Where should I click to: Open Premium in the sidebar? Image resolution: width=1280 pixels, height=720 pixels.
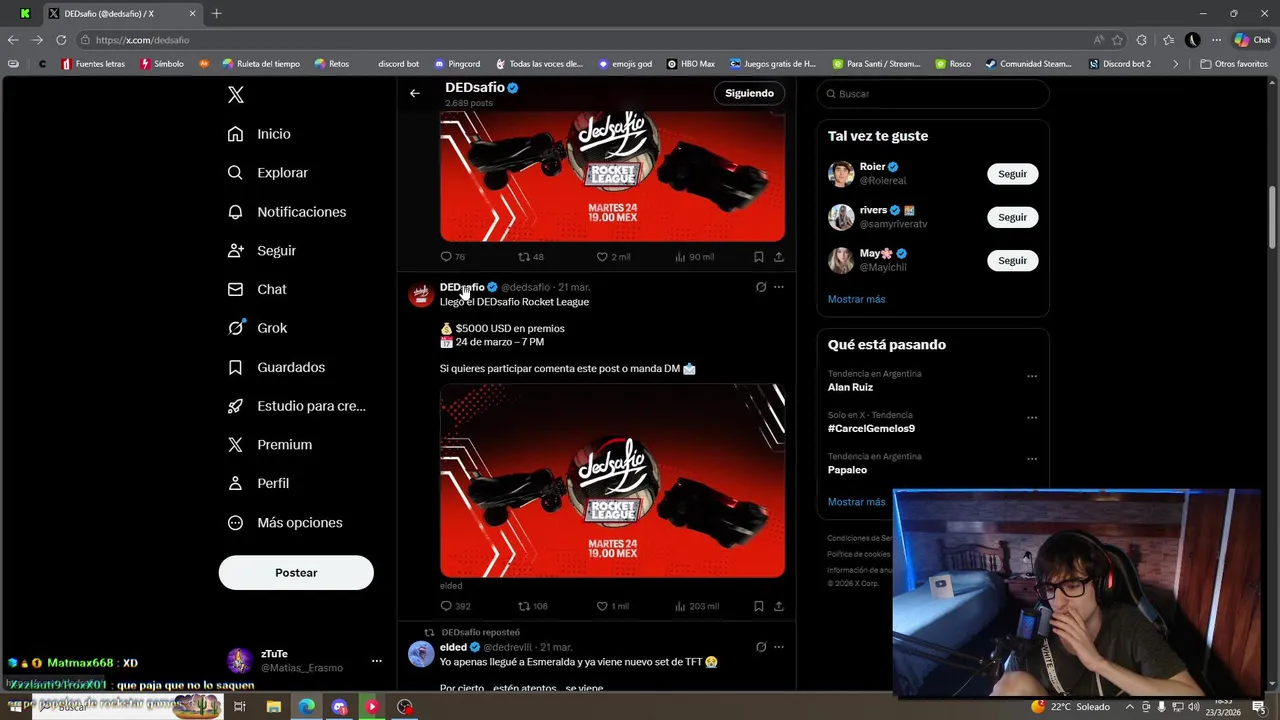coord(269,445)
